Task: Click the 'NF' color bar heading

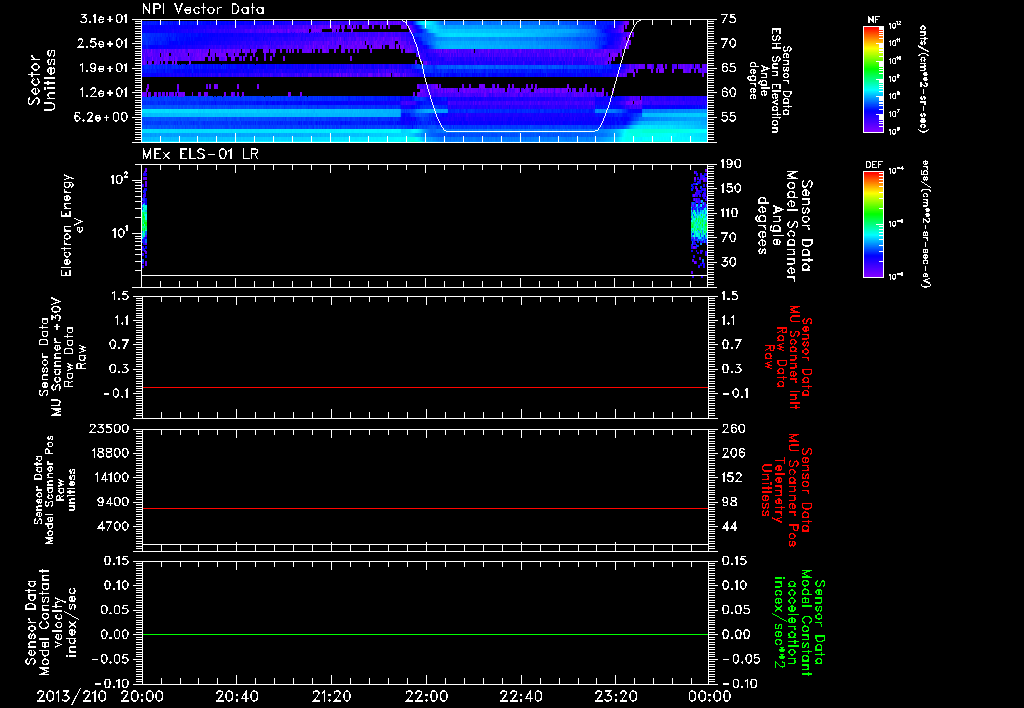Action: (x=874, y=20)
